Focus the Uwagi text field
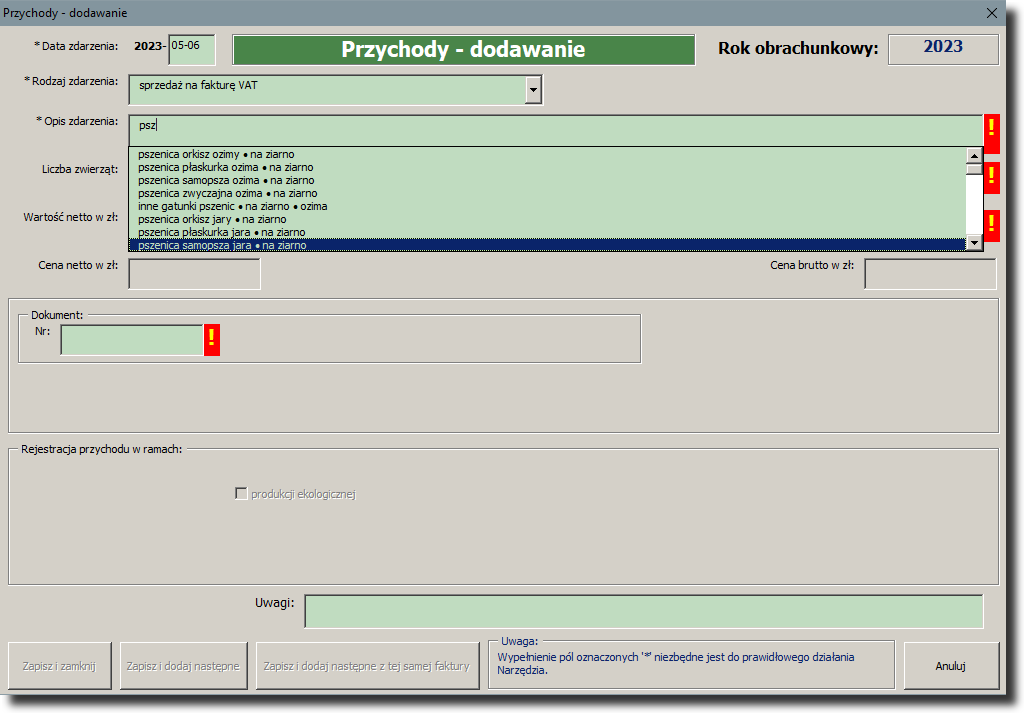The width and height of the screenshot is (1024, 713). point(643,611)
